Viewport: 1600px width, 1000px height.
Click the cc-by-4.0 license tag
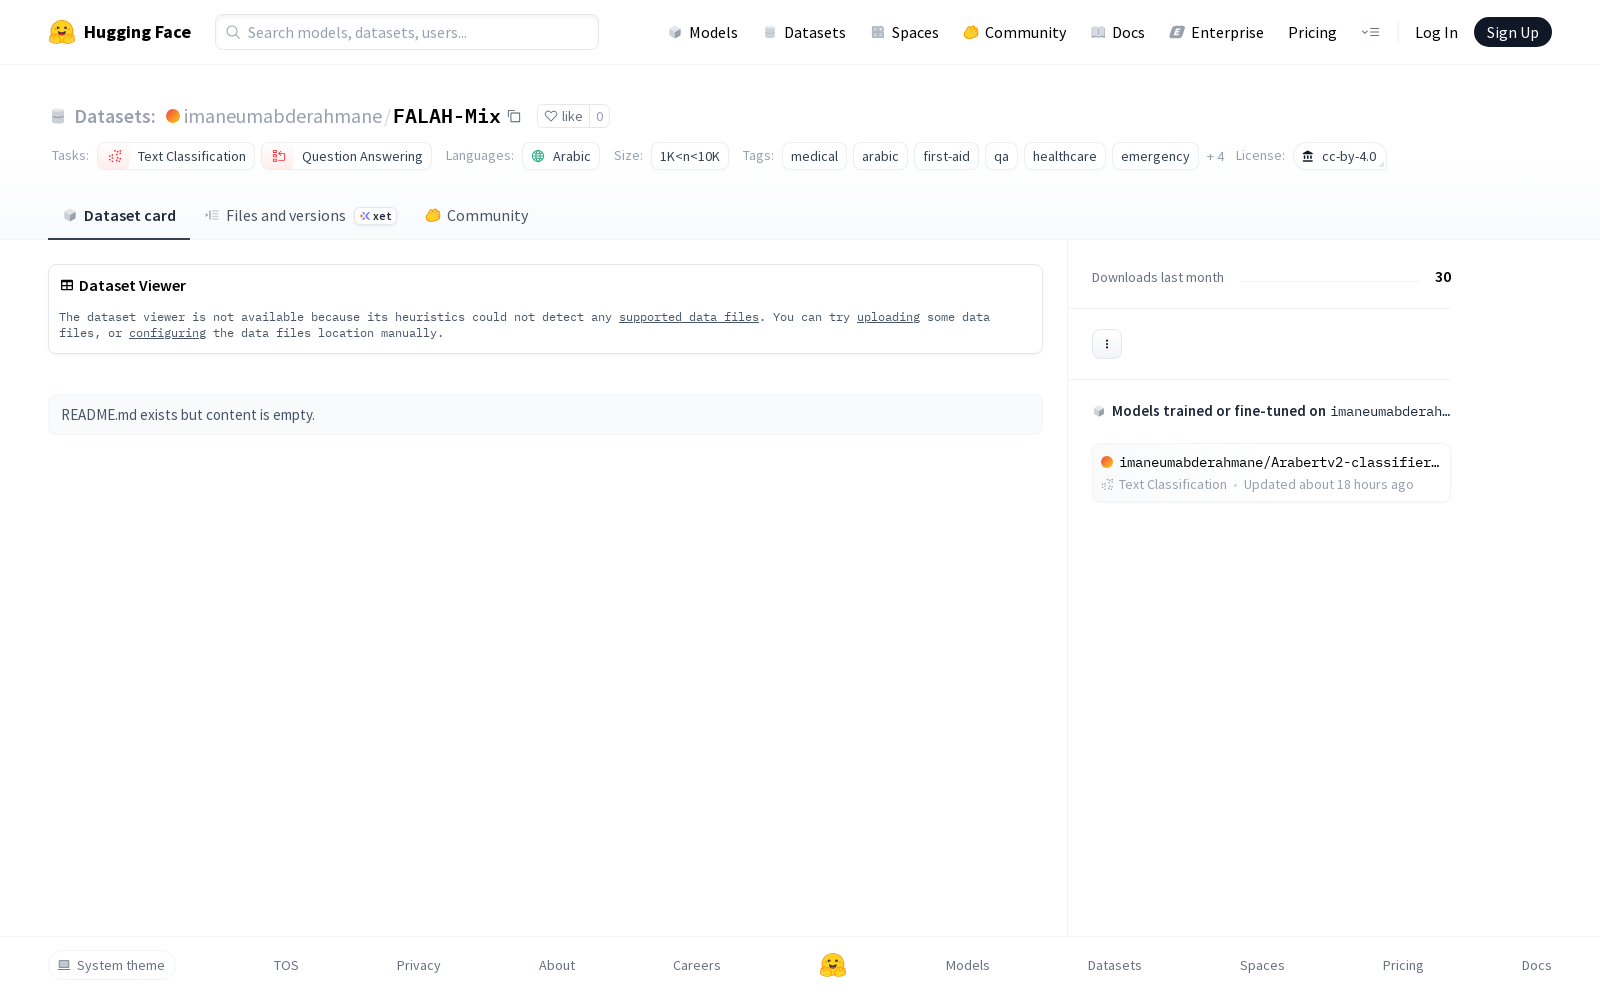pos(1340,156)
